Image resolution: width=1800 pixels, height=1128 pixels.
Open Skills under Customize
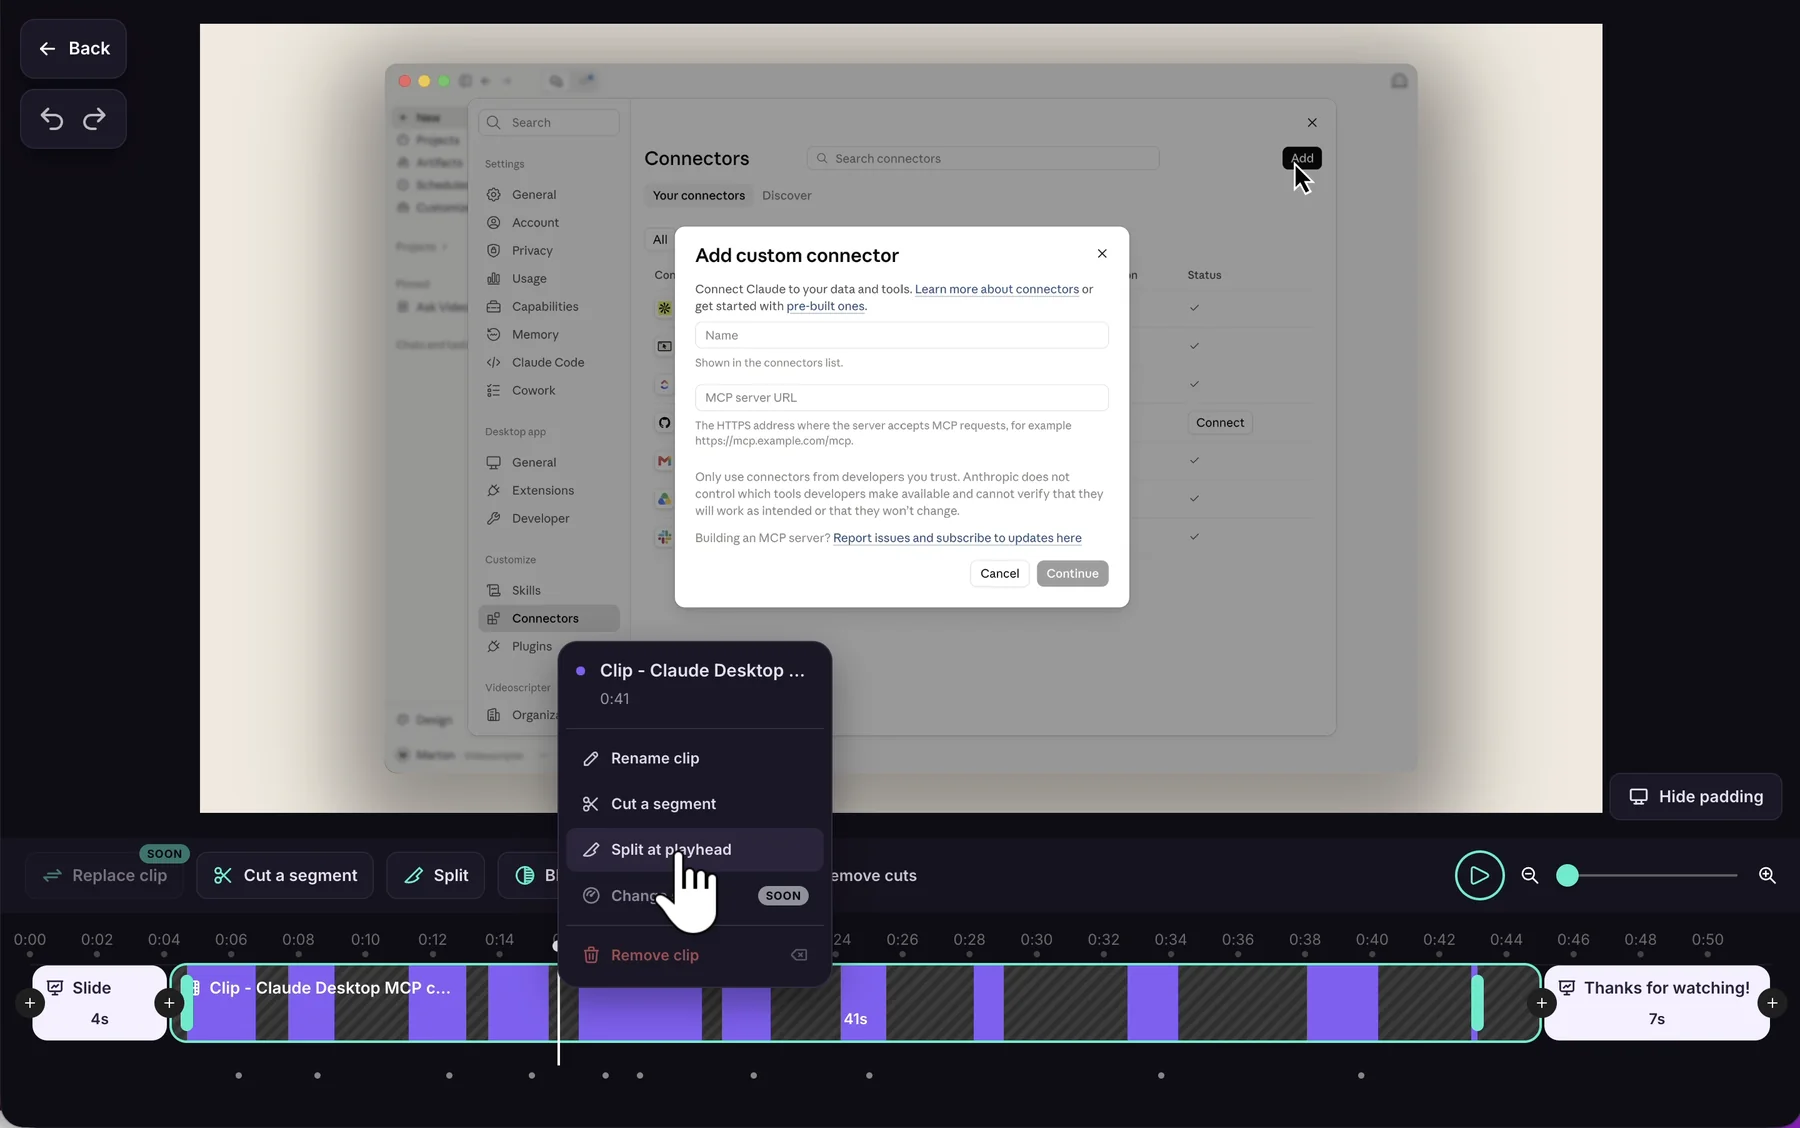click(x=549, y=590)
